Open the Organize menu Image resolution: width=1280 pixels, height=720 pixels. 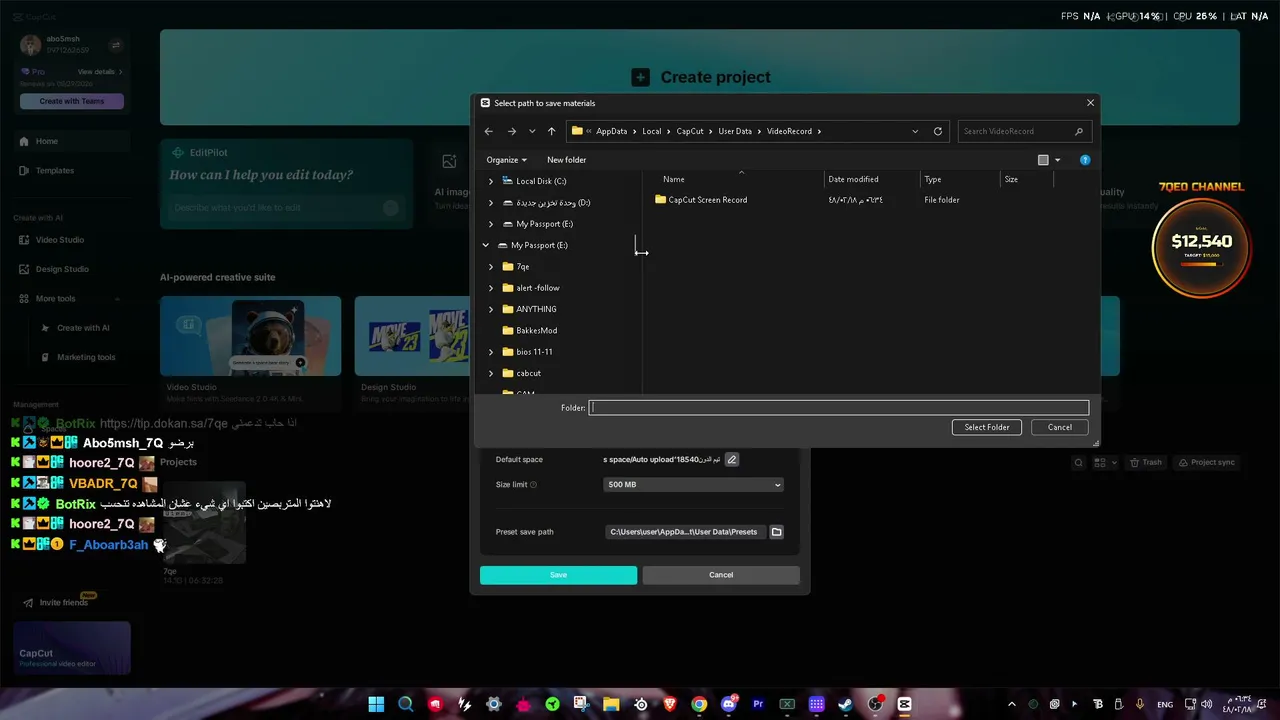pyautogui.click(x=506, y=160)
